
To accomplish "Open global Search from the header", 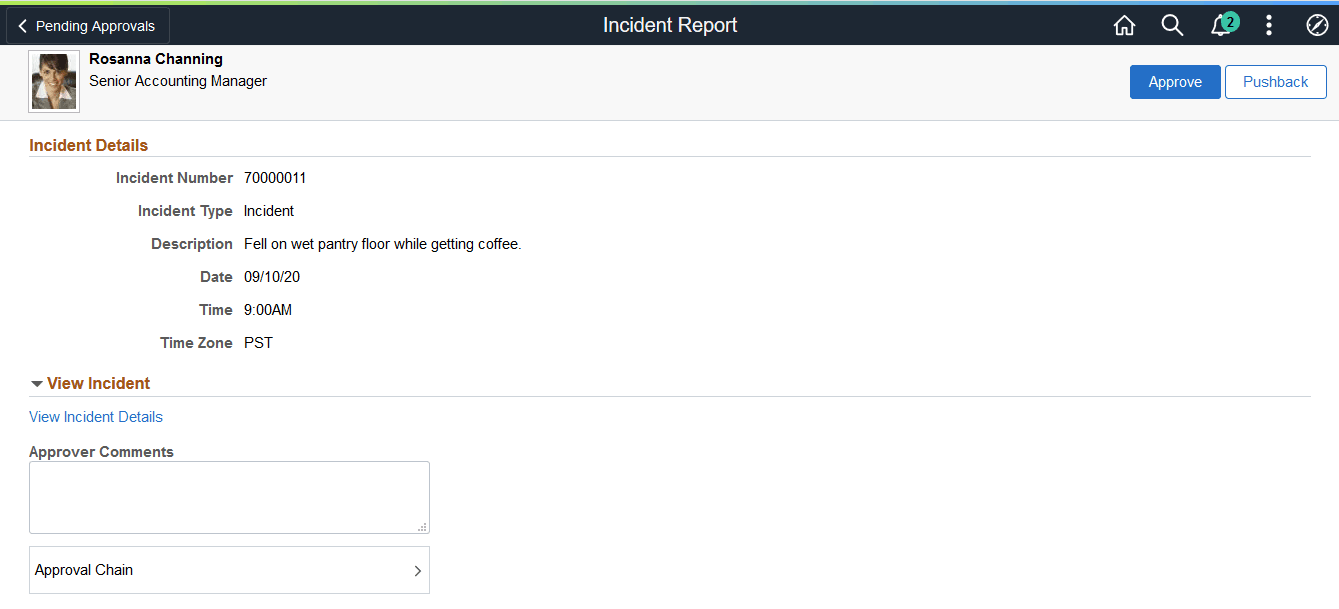I will tap(1172, 25).
